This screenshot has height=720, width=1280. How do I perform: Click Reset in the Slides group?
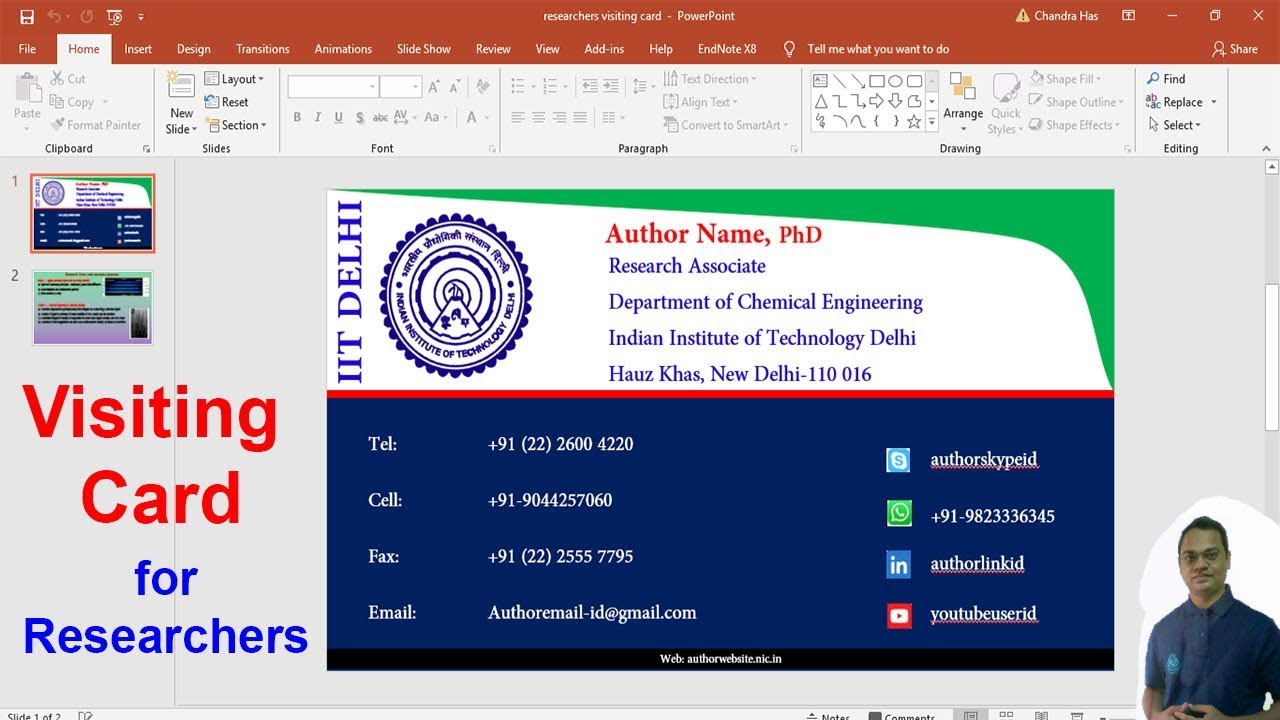pos(227,102)
